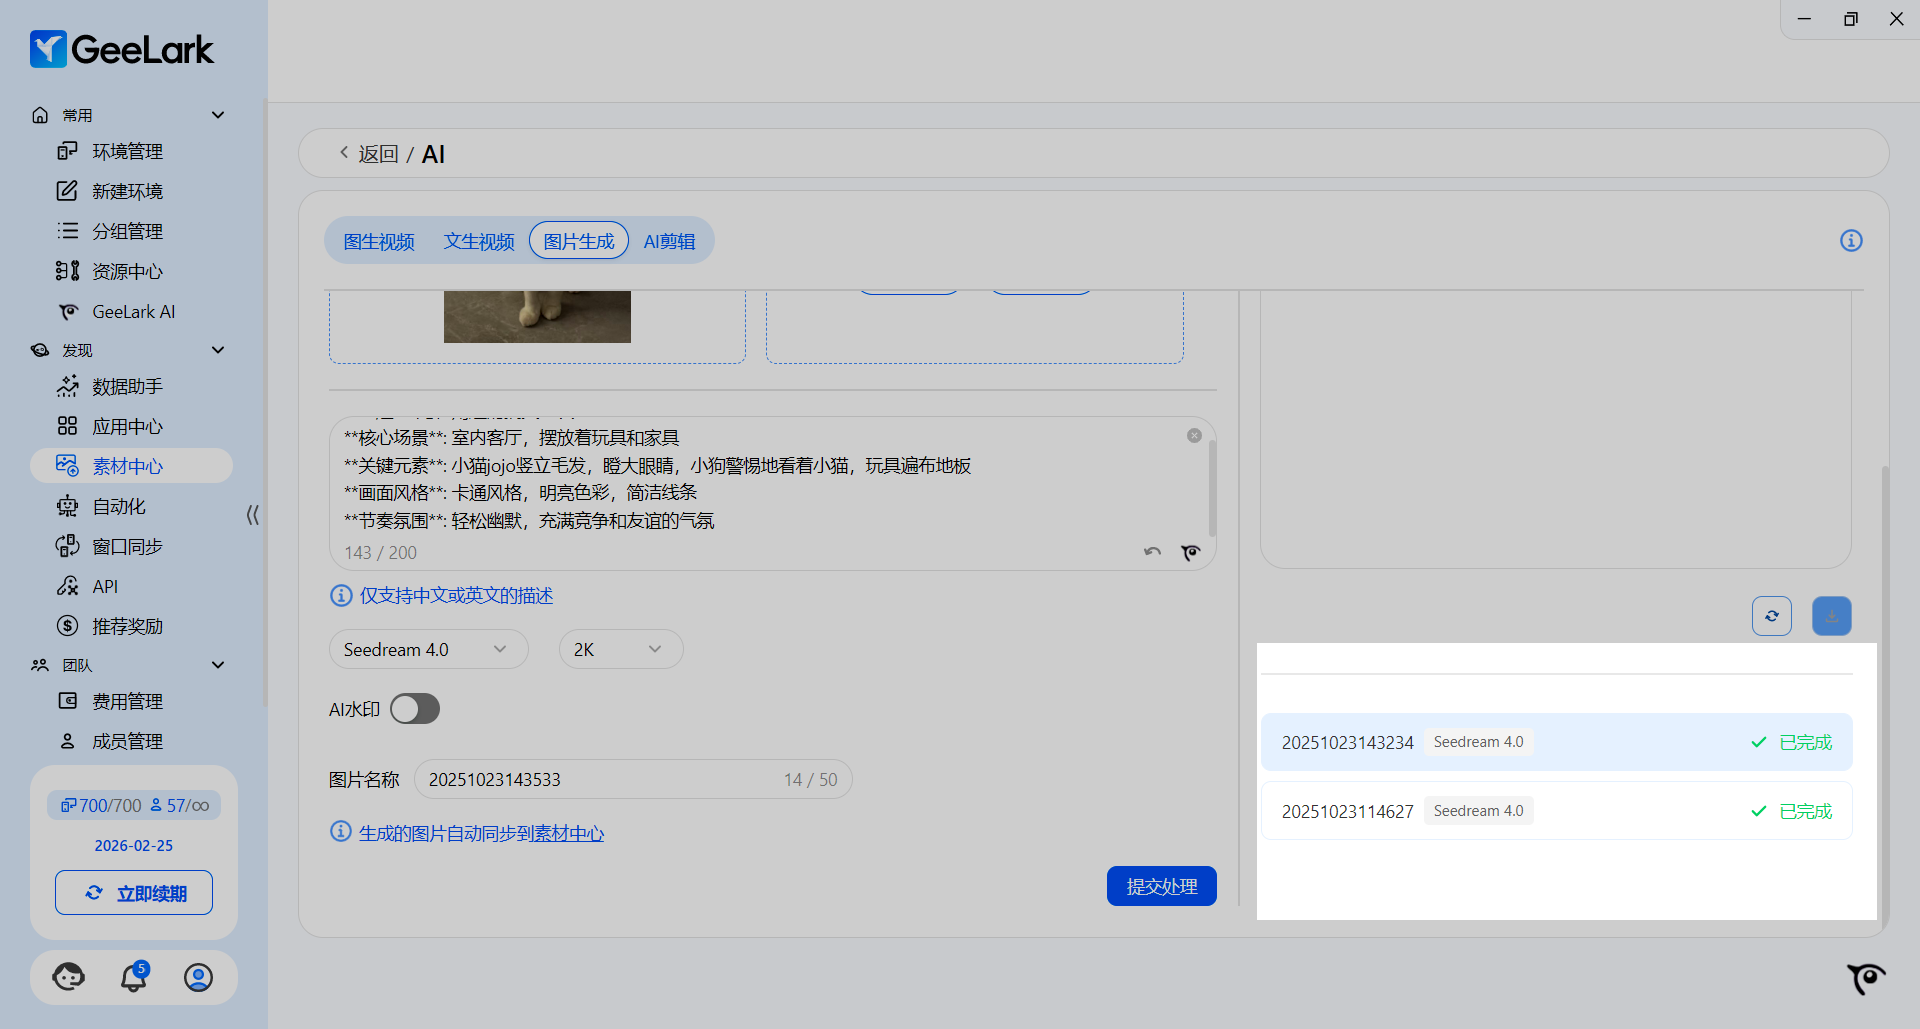Open the customer support face icon
The width and height of the screenshot is (1920, 1029).
[x=69, y=977]
